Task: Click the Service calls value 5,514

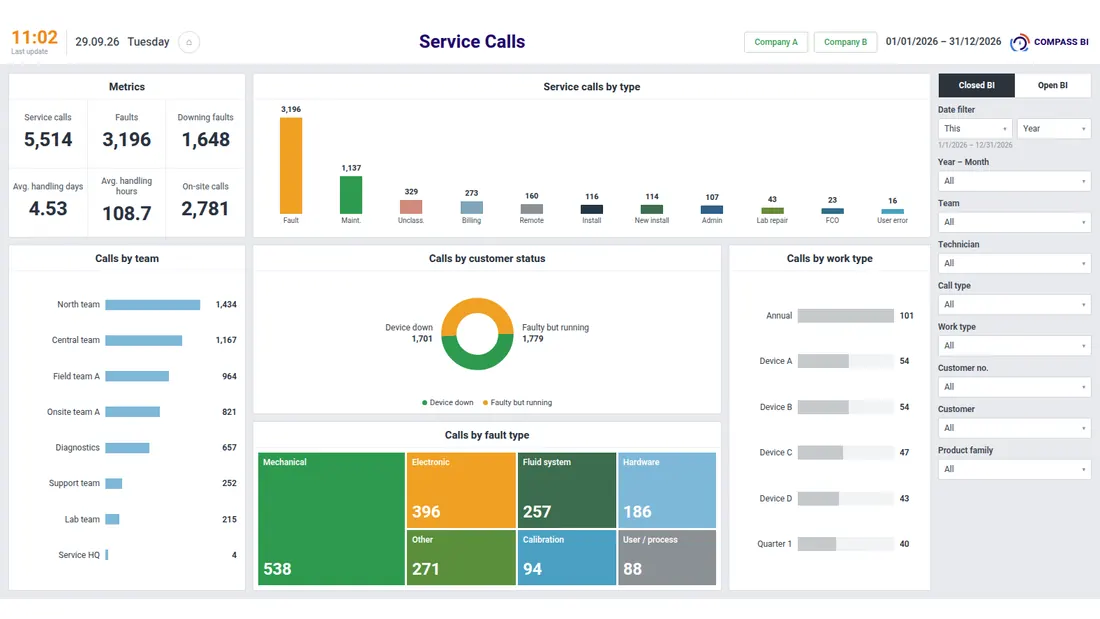Action: point(48,140)
